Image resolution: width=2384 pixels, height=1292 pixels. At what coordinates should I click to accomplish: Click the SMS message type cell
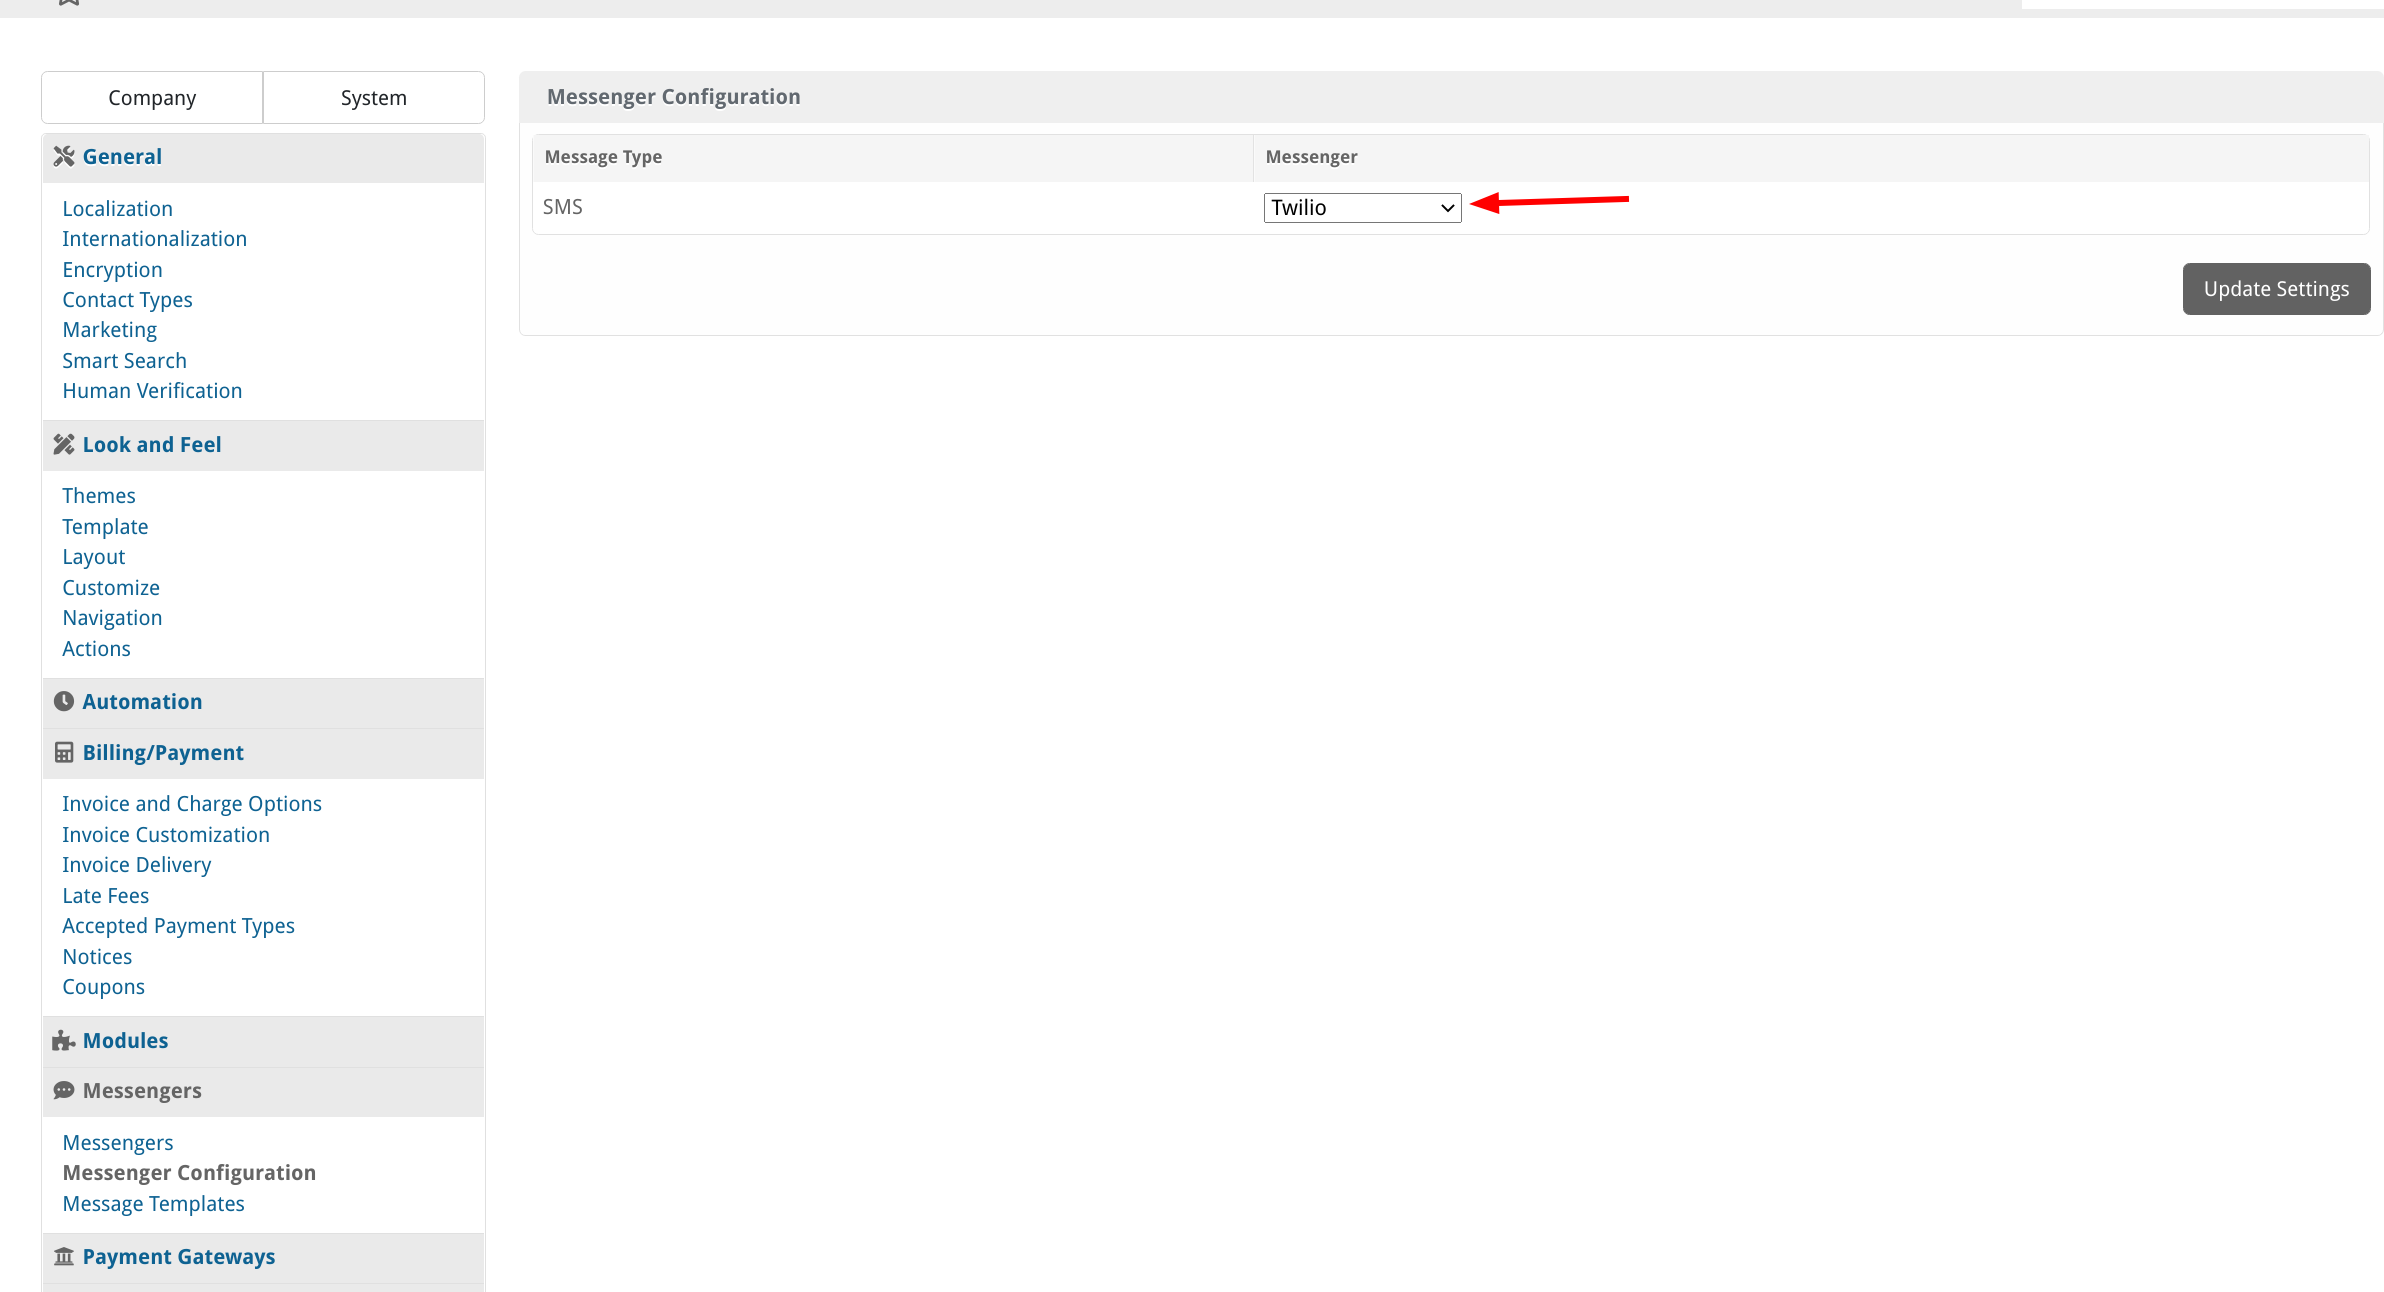892,207
